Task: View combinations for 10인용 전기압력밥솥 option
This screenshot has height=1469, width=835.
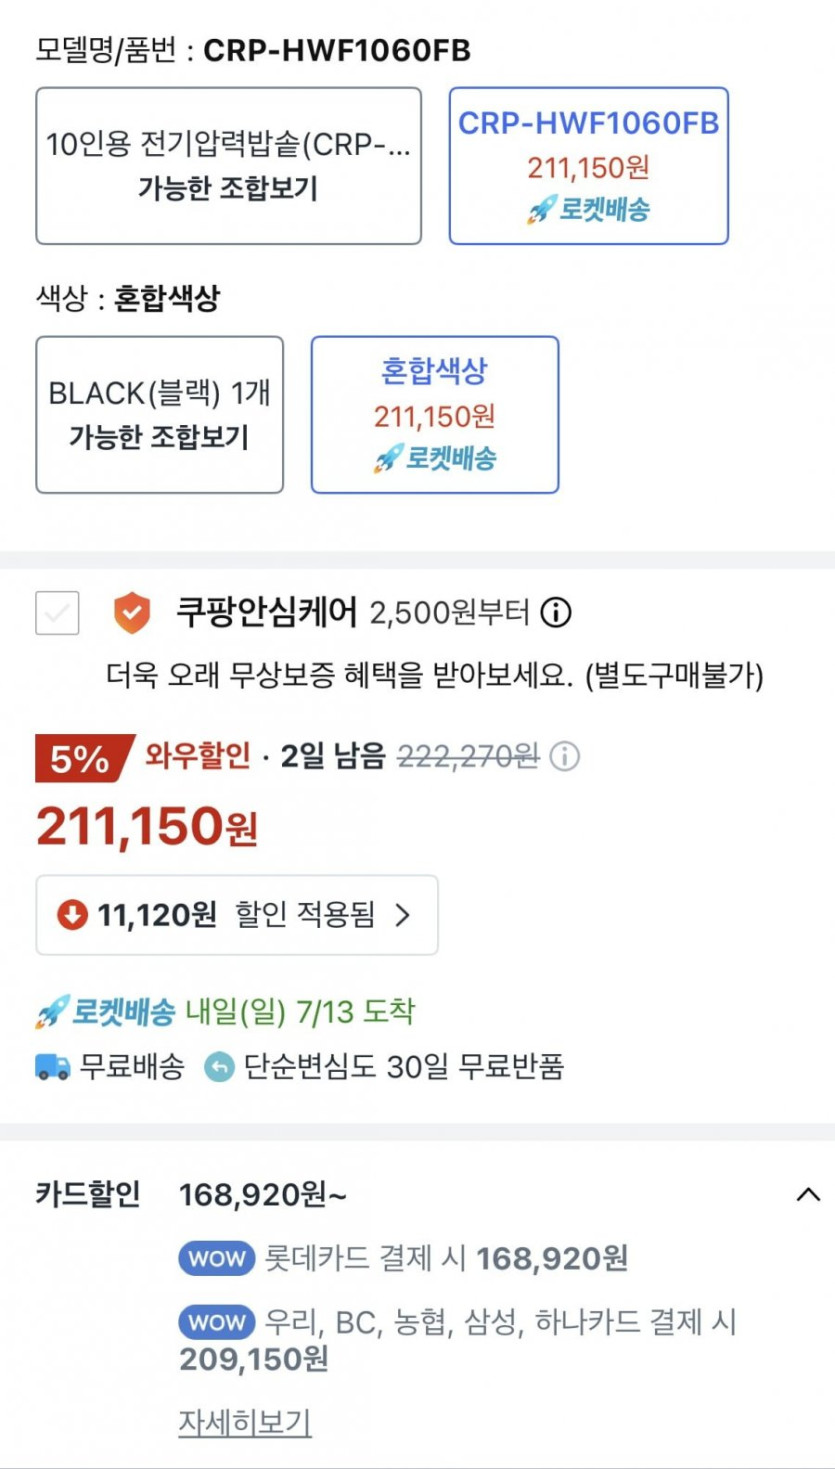Action: [228, 166]
